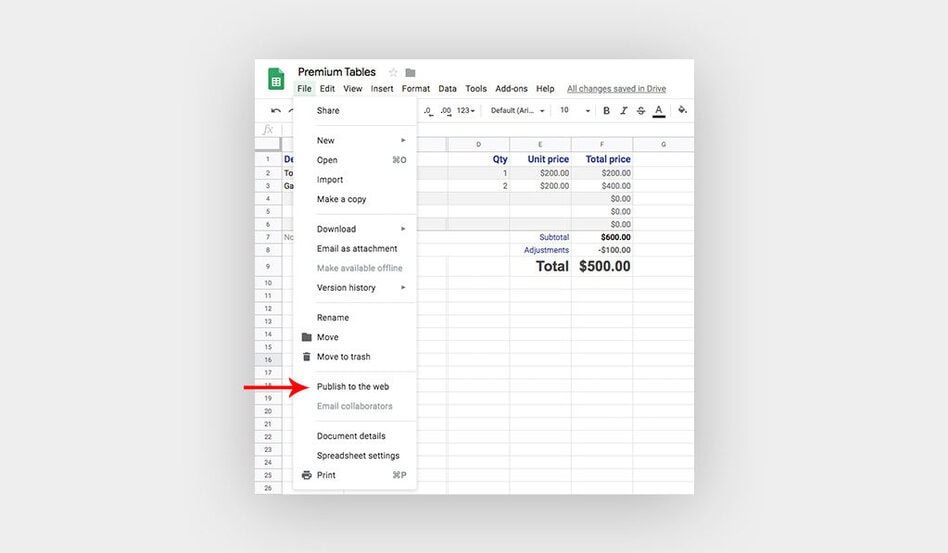The image size is (948, 553).
Task: Click the undo arrow in toolbar
Action: (276, 111)
